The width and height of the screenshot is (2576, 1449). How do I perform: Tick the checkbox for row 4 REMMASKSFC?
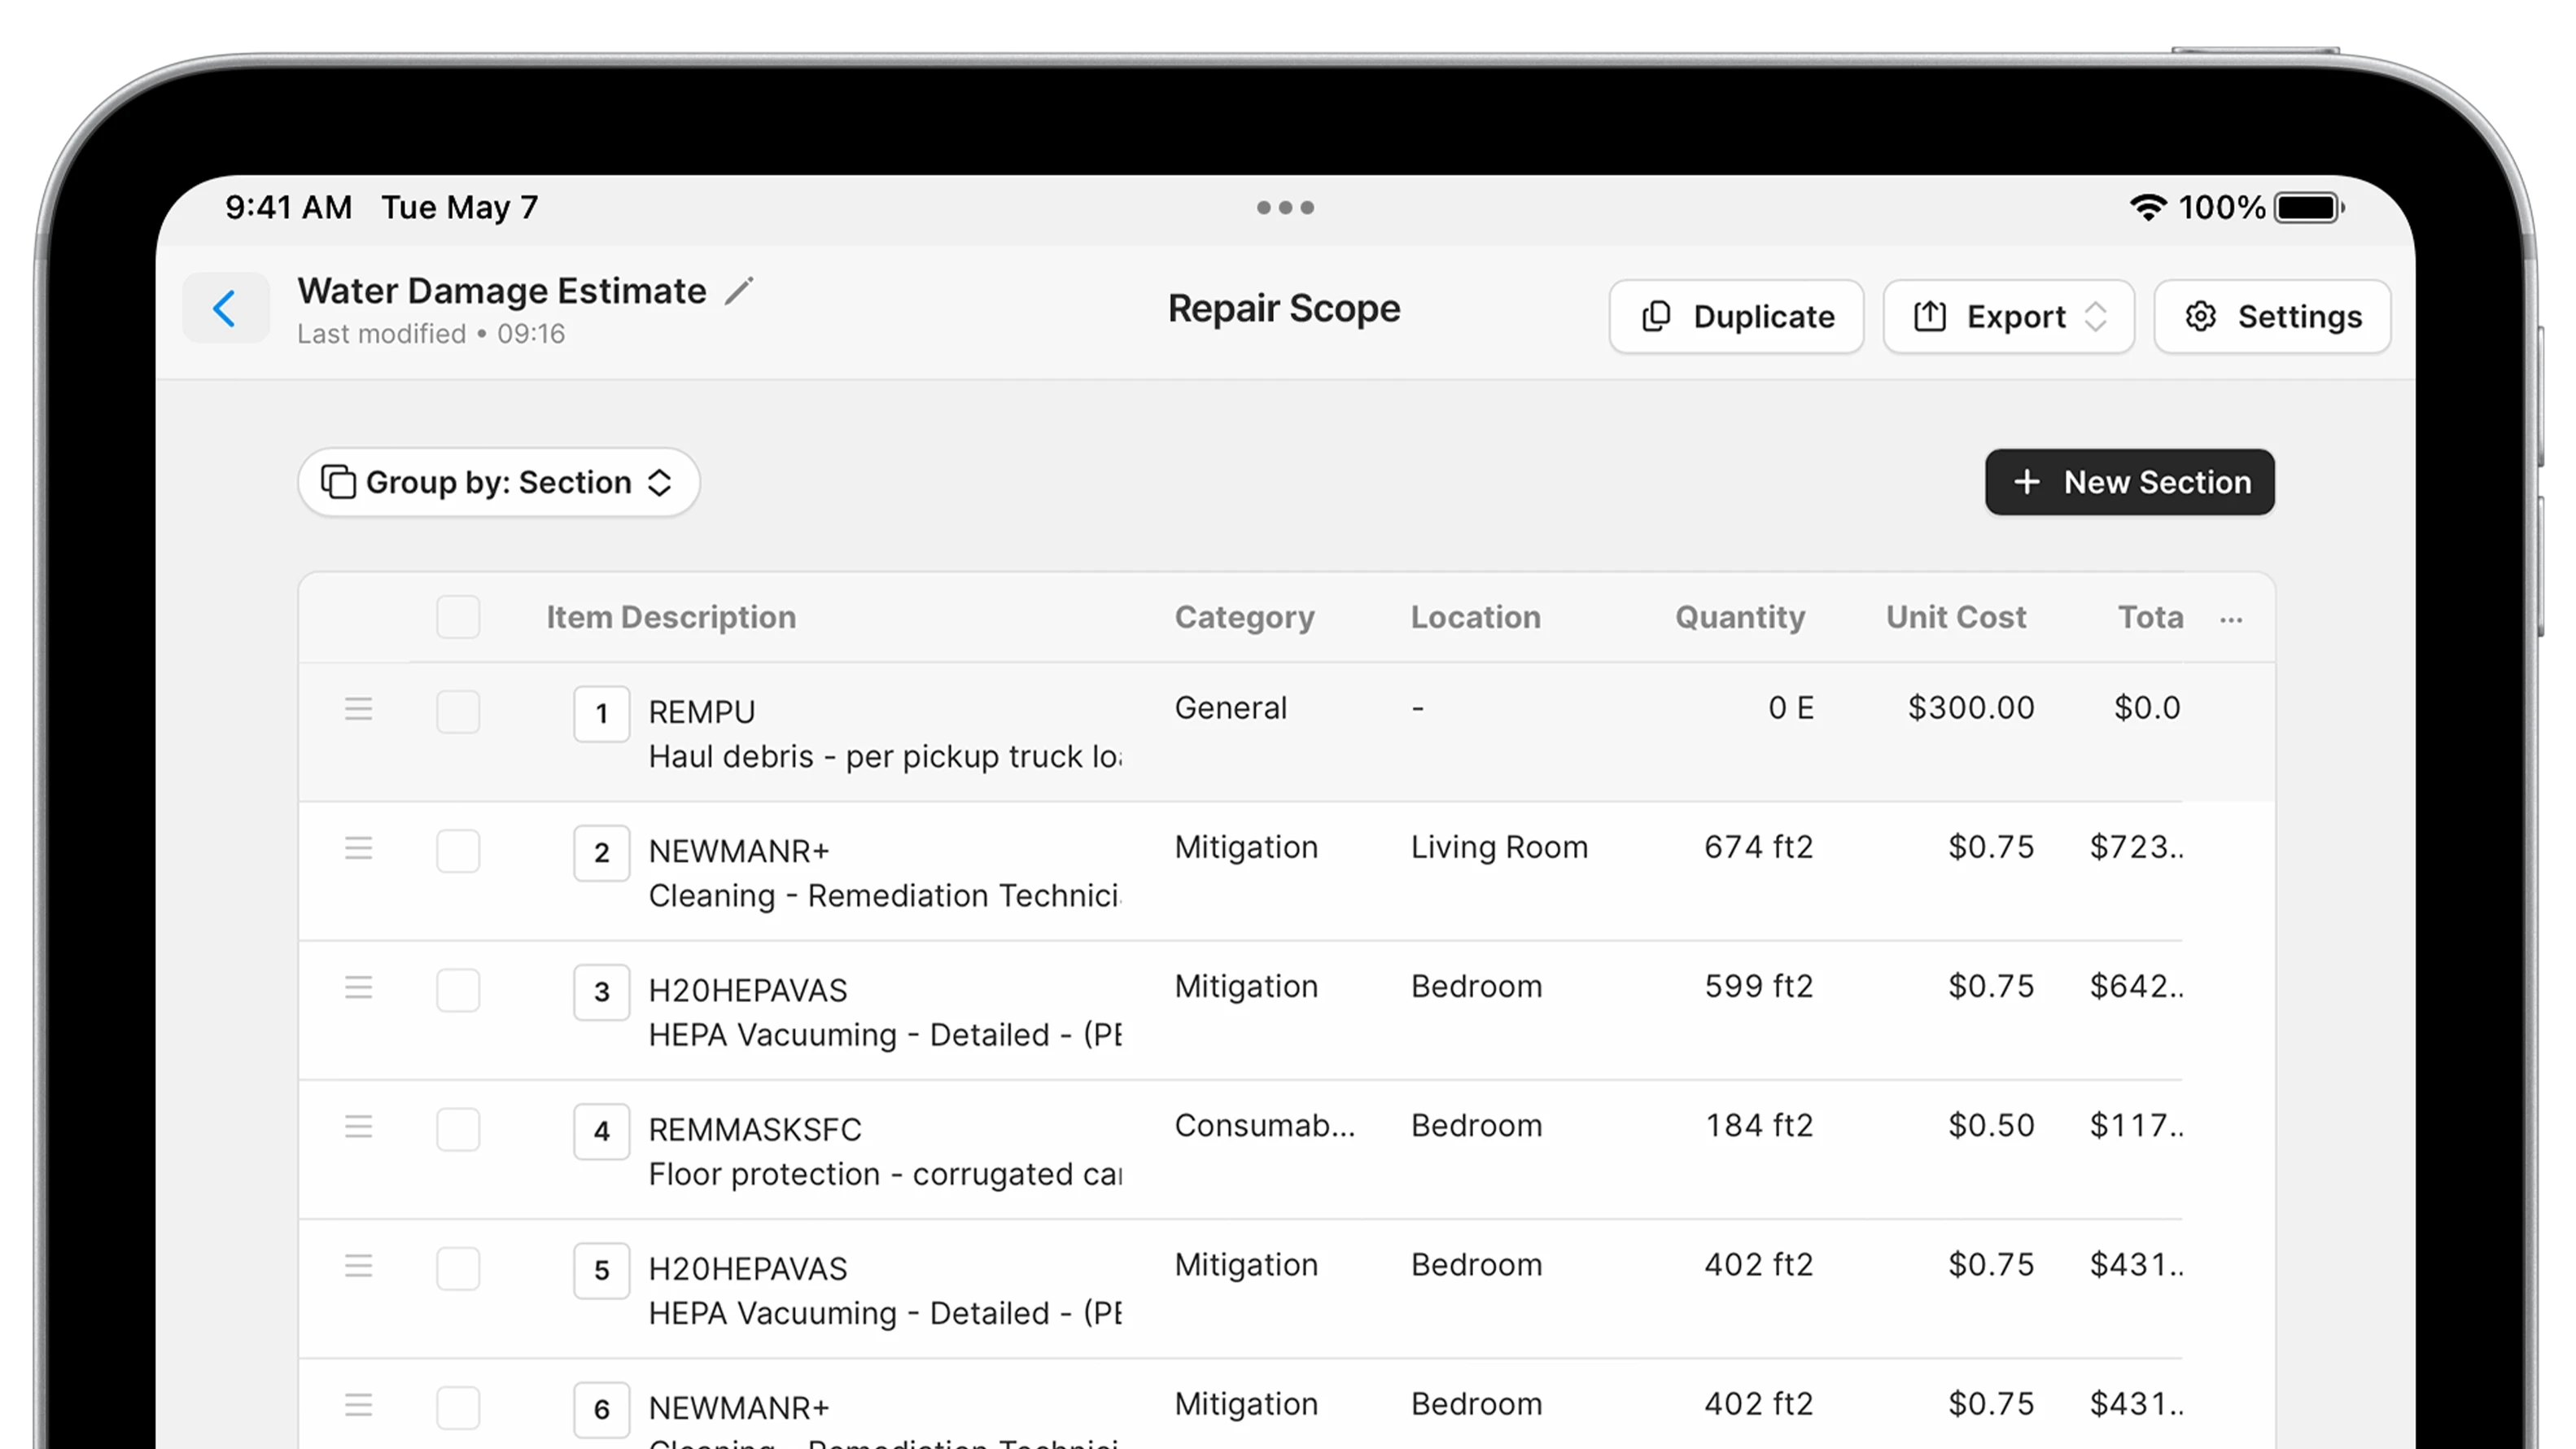pyautogui.click(x=458, y=1130)
